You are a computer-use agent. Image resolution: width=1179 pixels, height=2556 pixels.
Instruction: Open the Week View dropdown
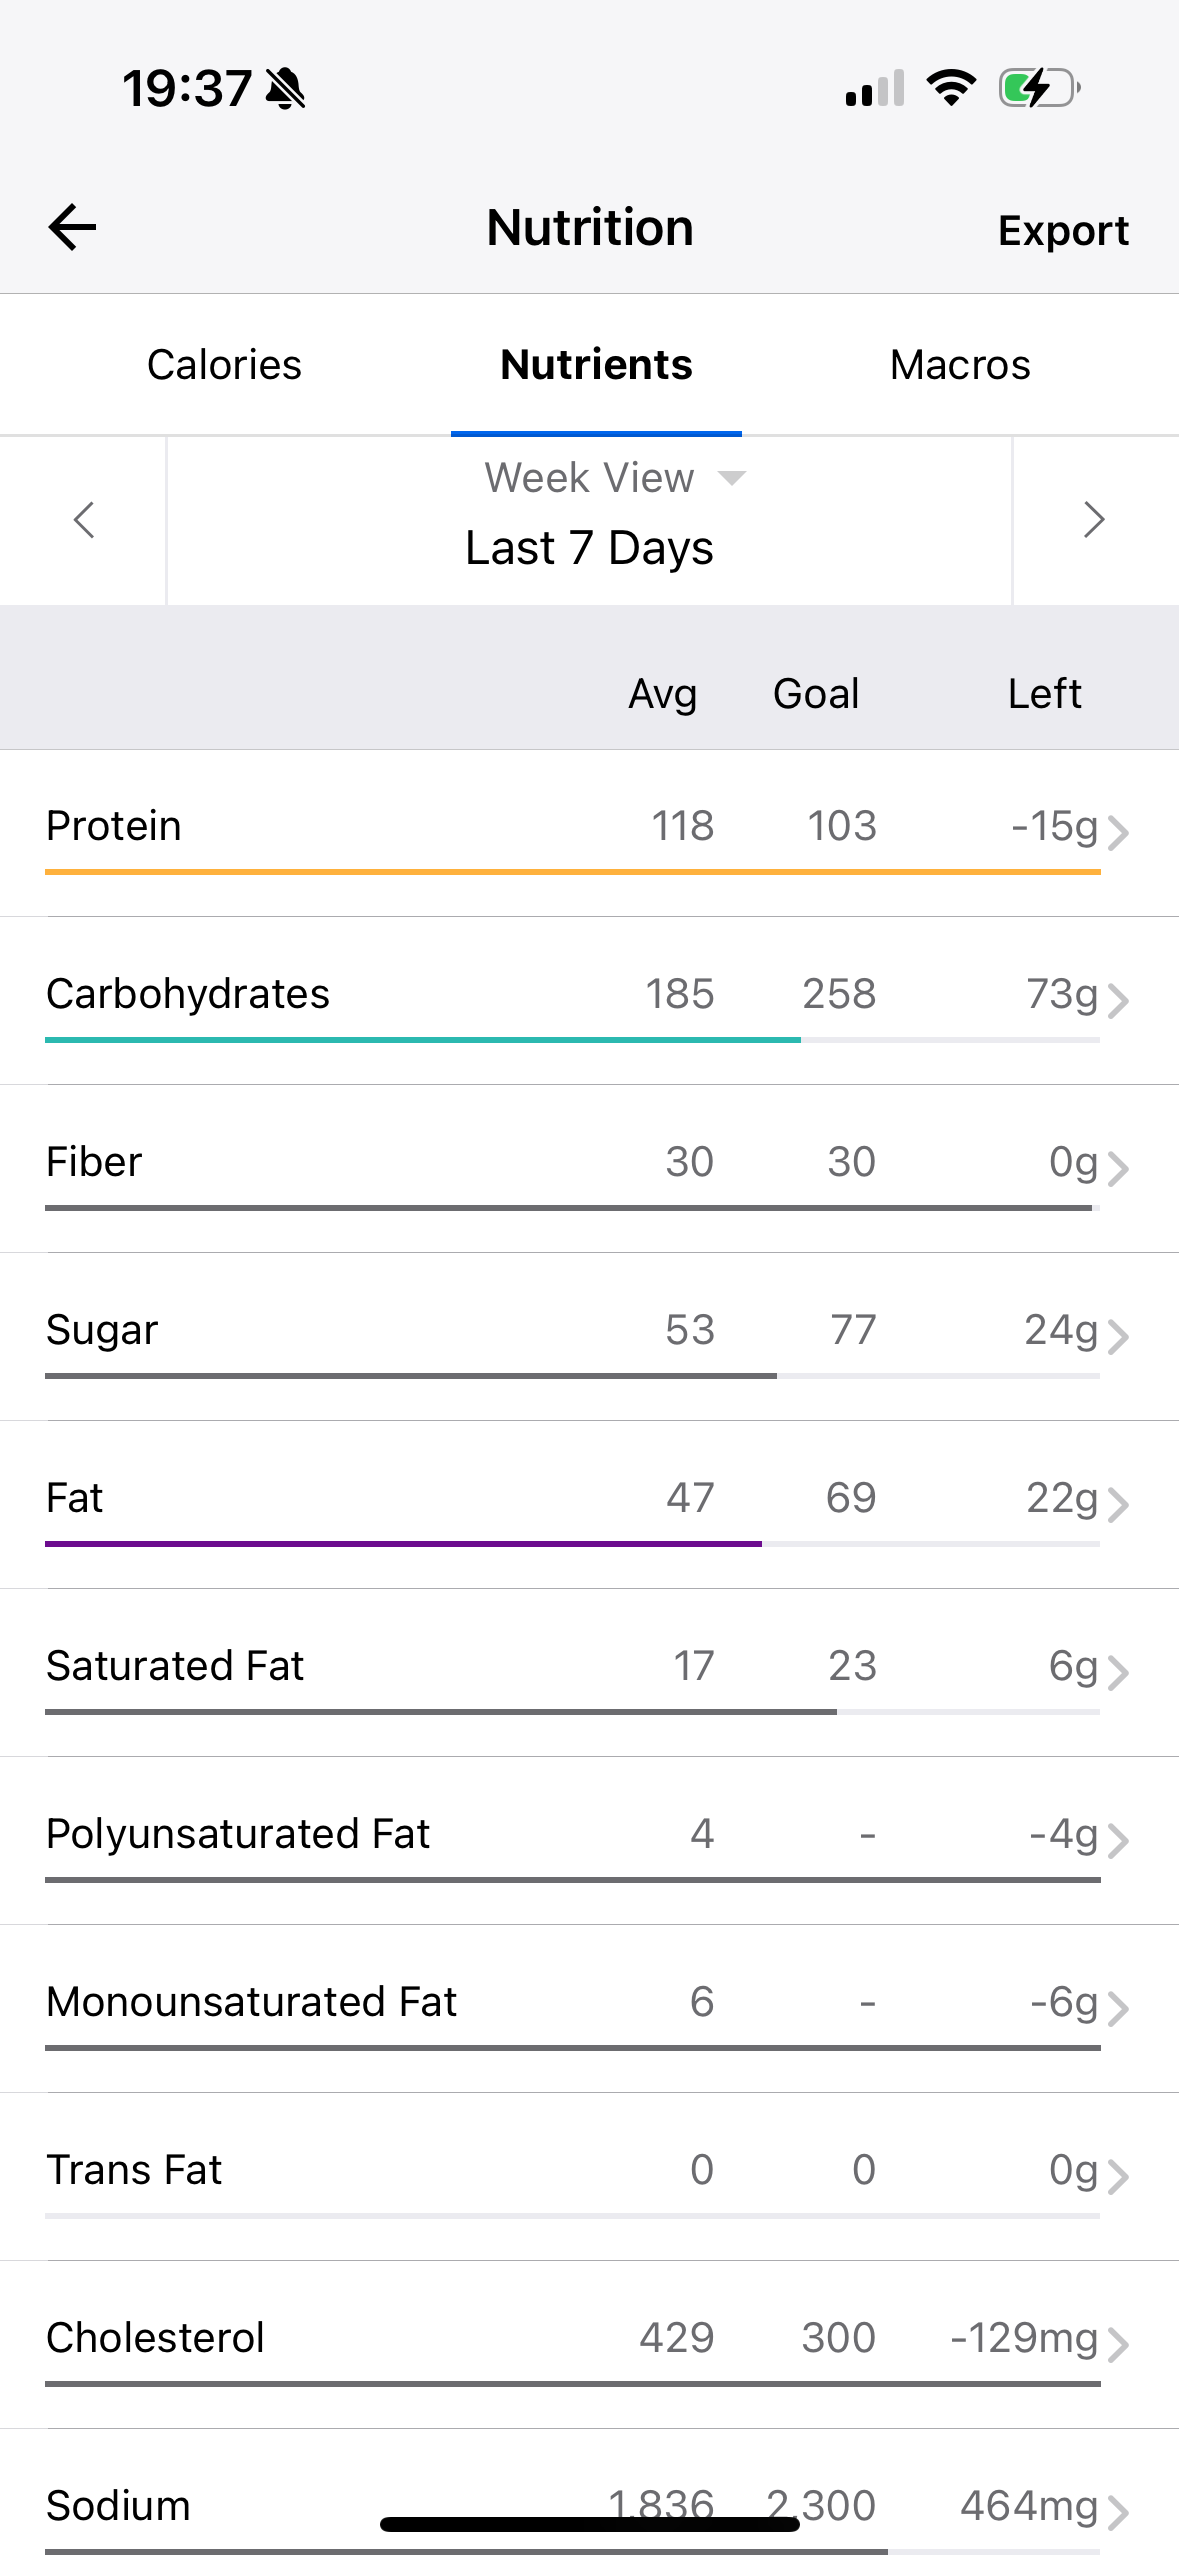point(614,478)
